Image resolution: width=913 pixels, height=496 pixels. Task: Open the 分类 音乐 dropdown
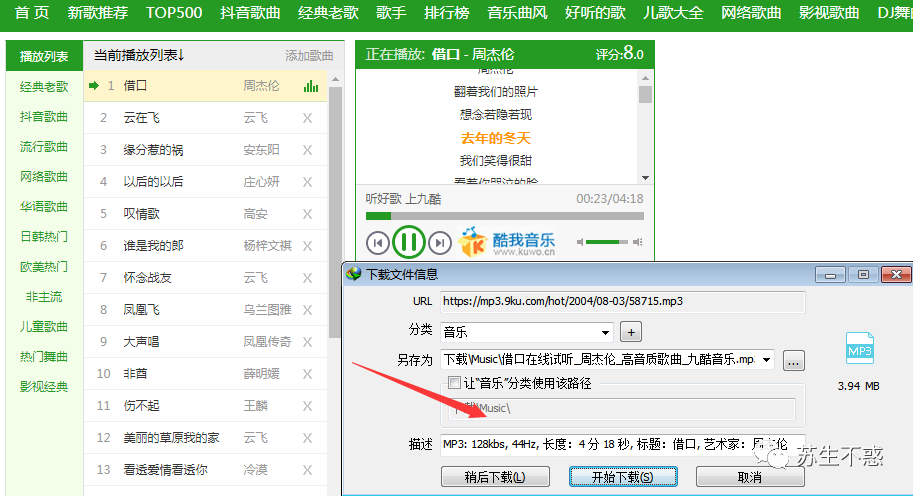click(x=526, y=332)
